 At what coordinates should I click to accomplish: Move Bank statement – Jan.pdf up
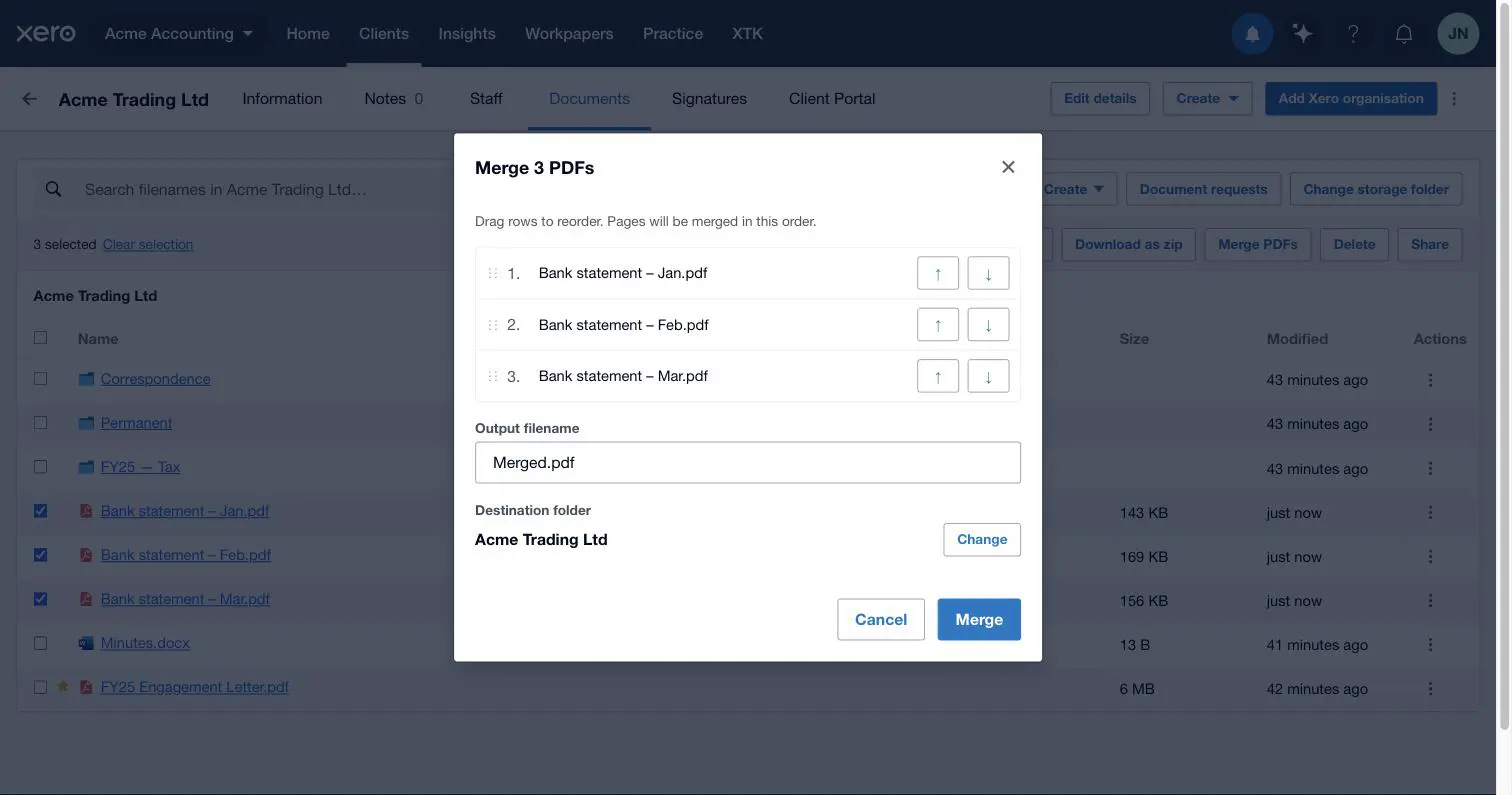(x=938, y=273)
